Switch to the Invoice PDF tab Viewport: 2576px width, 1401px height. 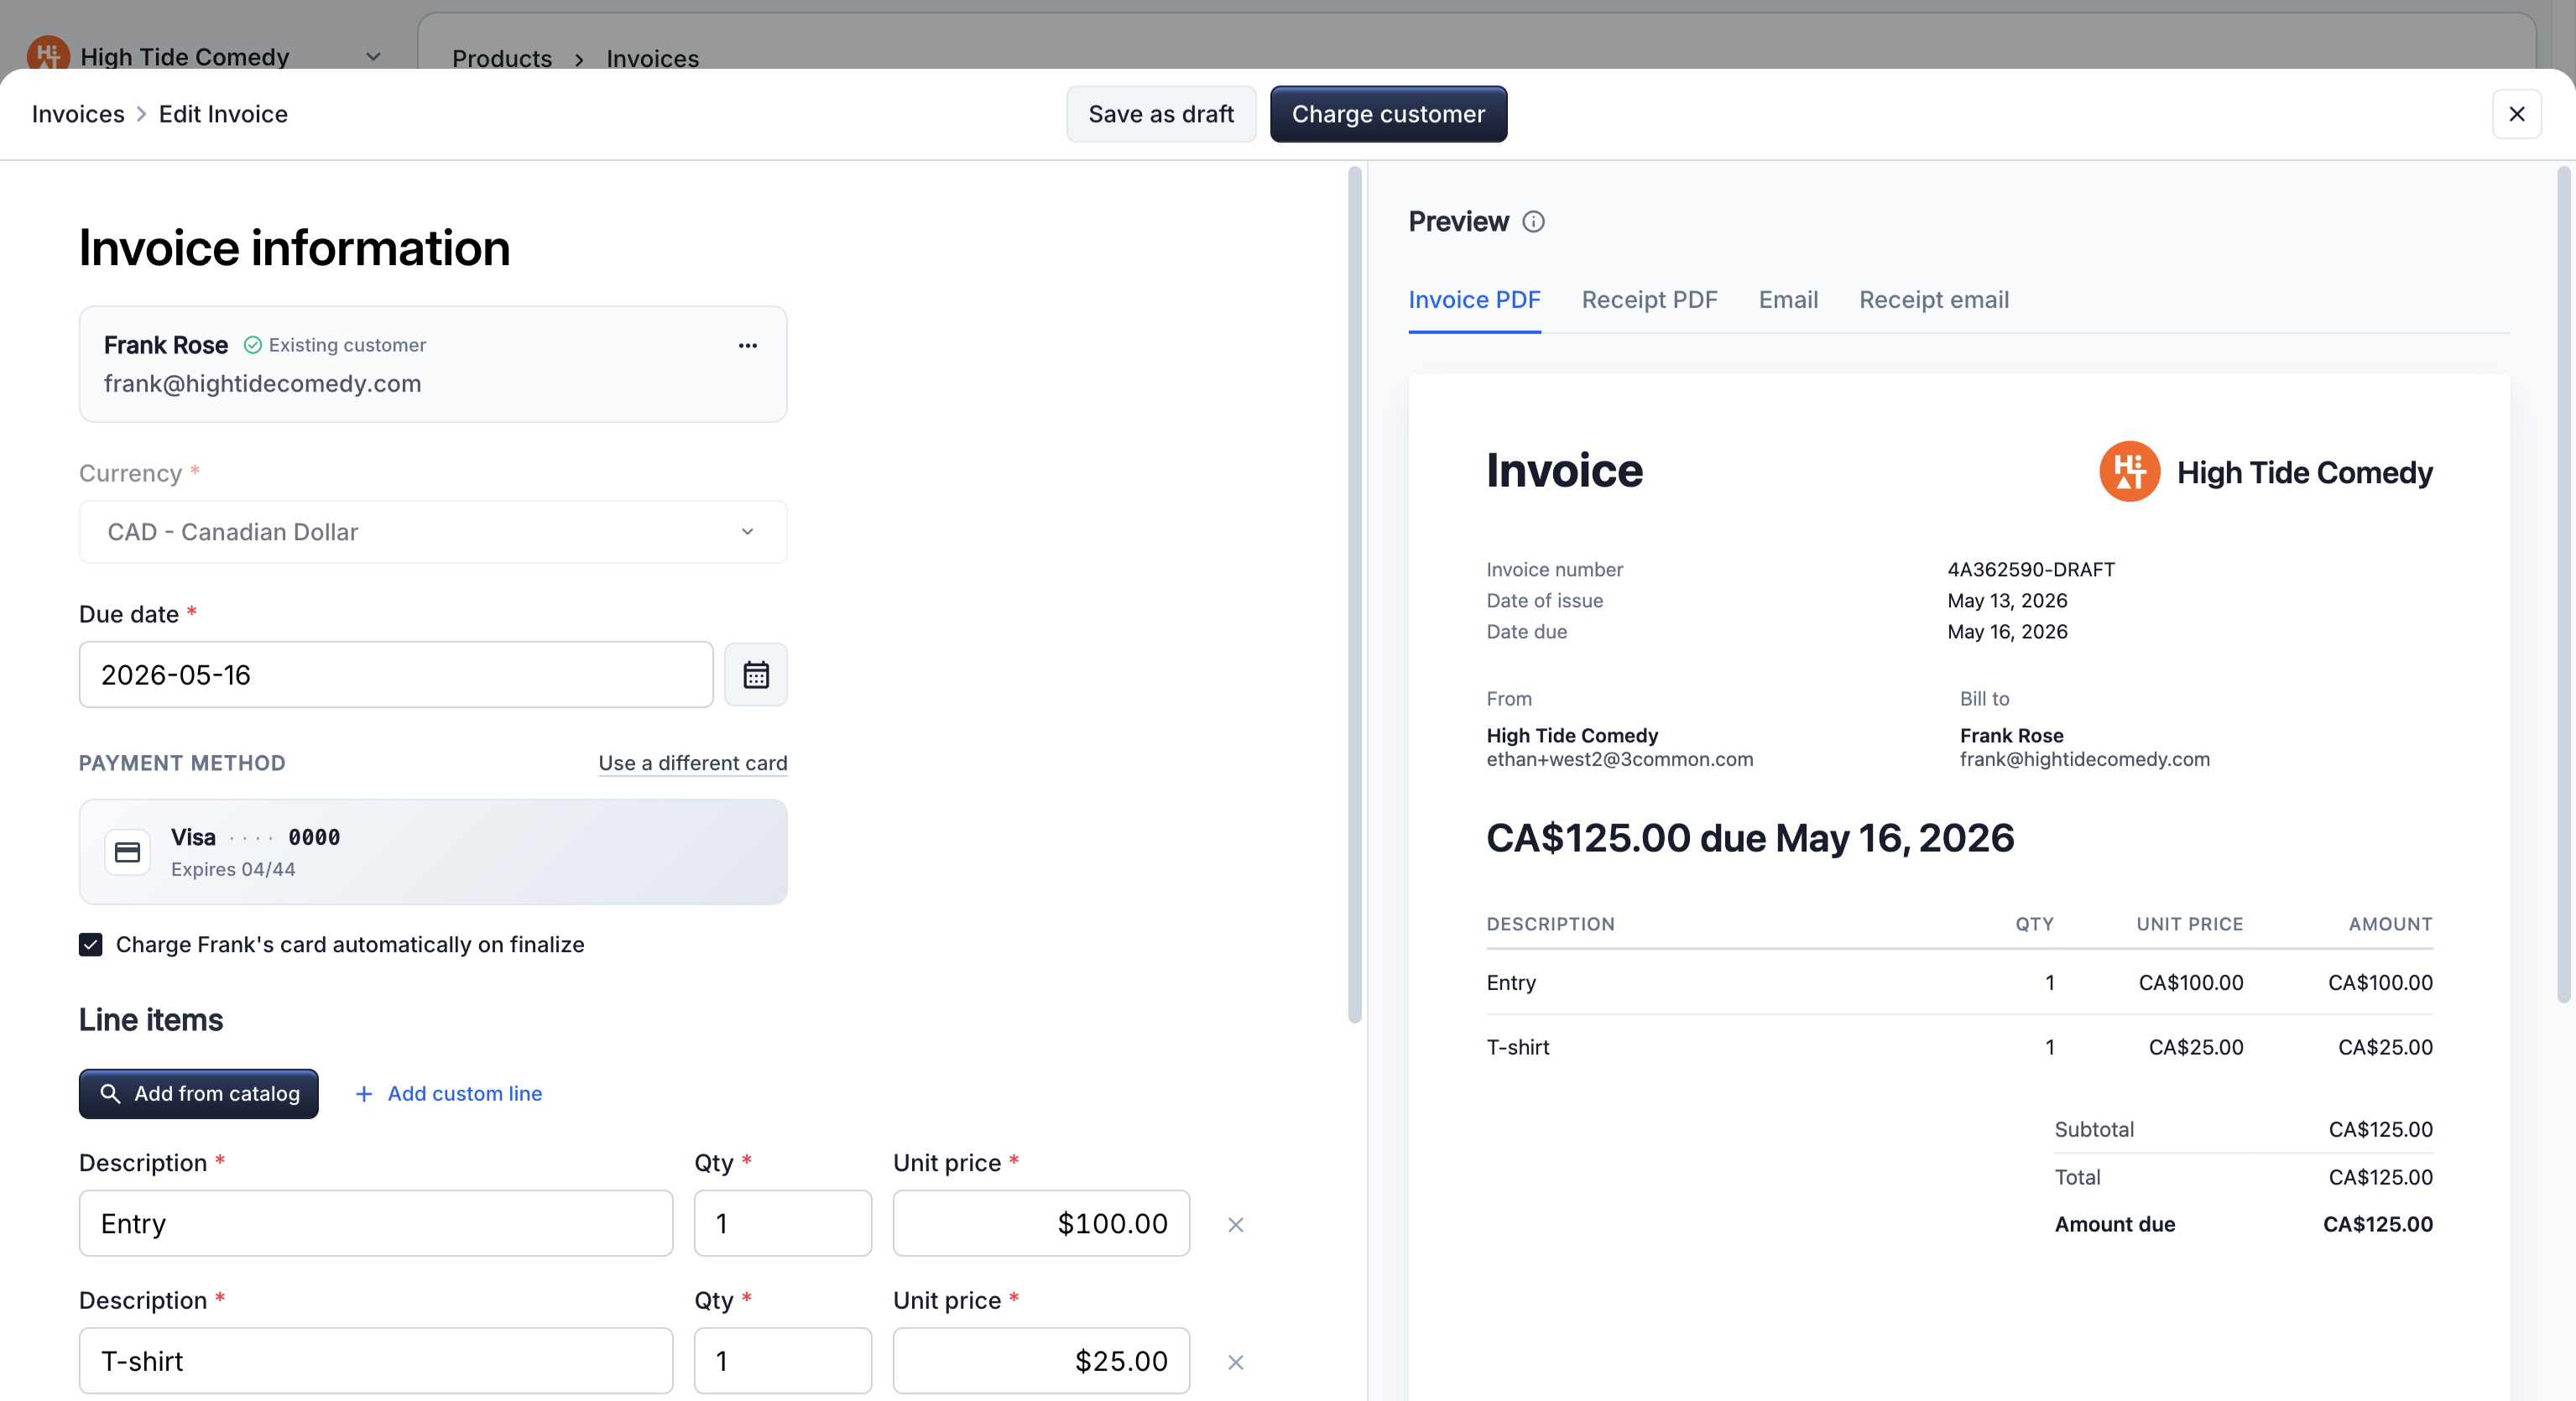pyautogui.click(x=1474, y=300)
